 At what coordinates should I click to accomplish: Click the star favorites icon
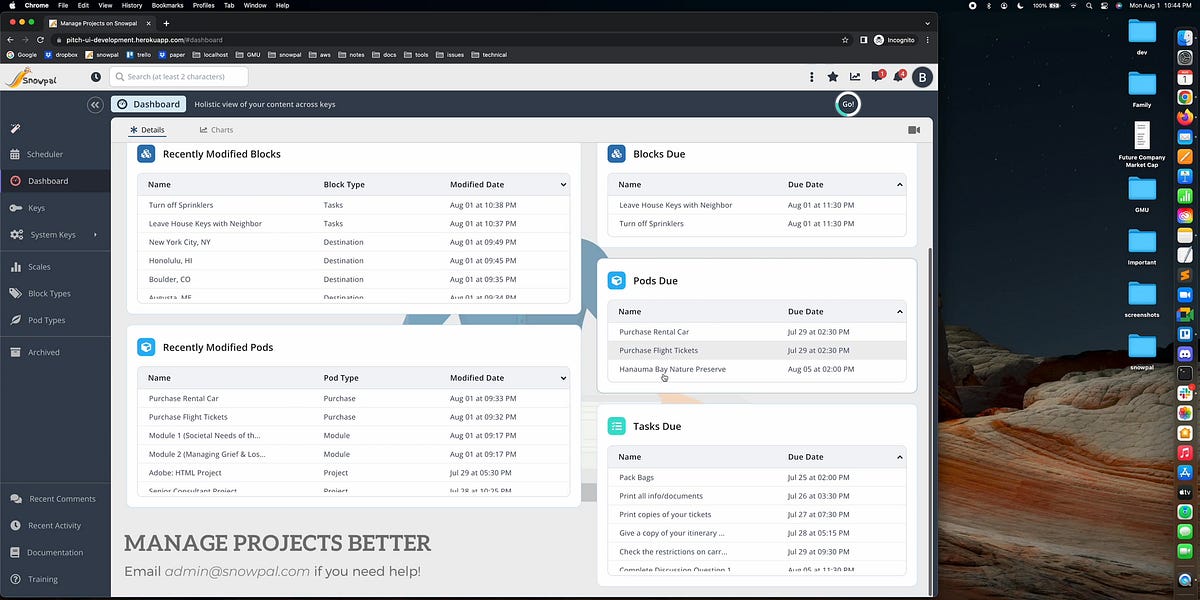point(833,77)
